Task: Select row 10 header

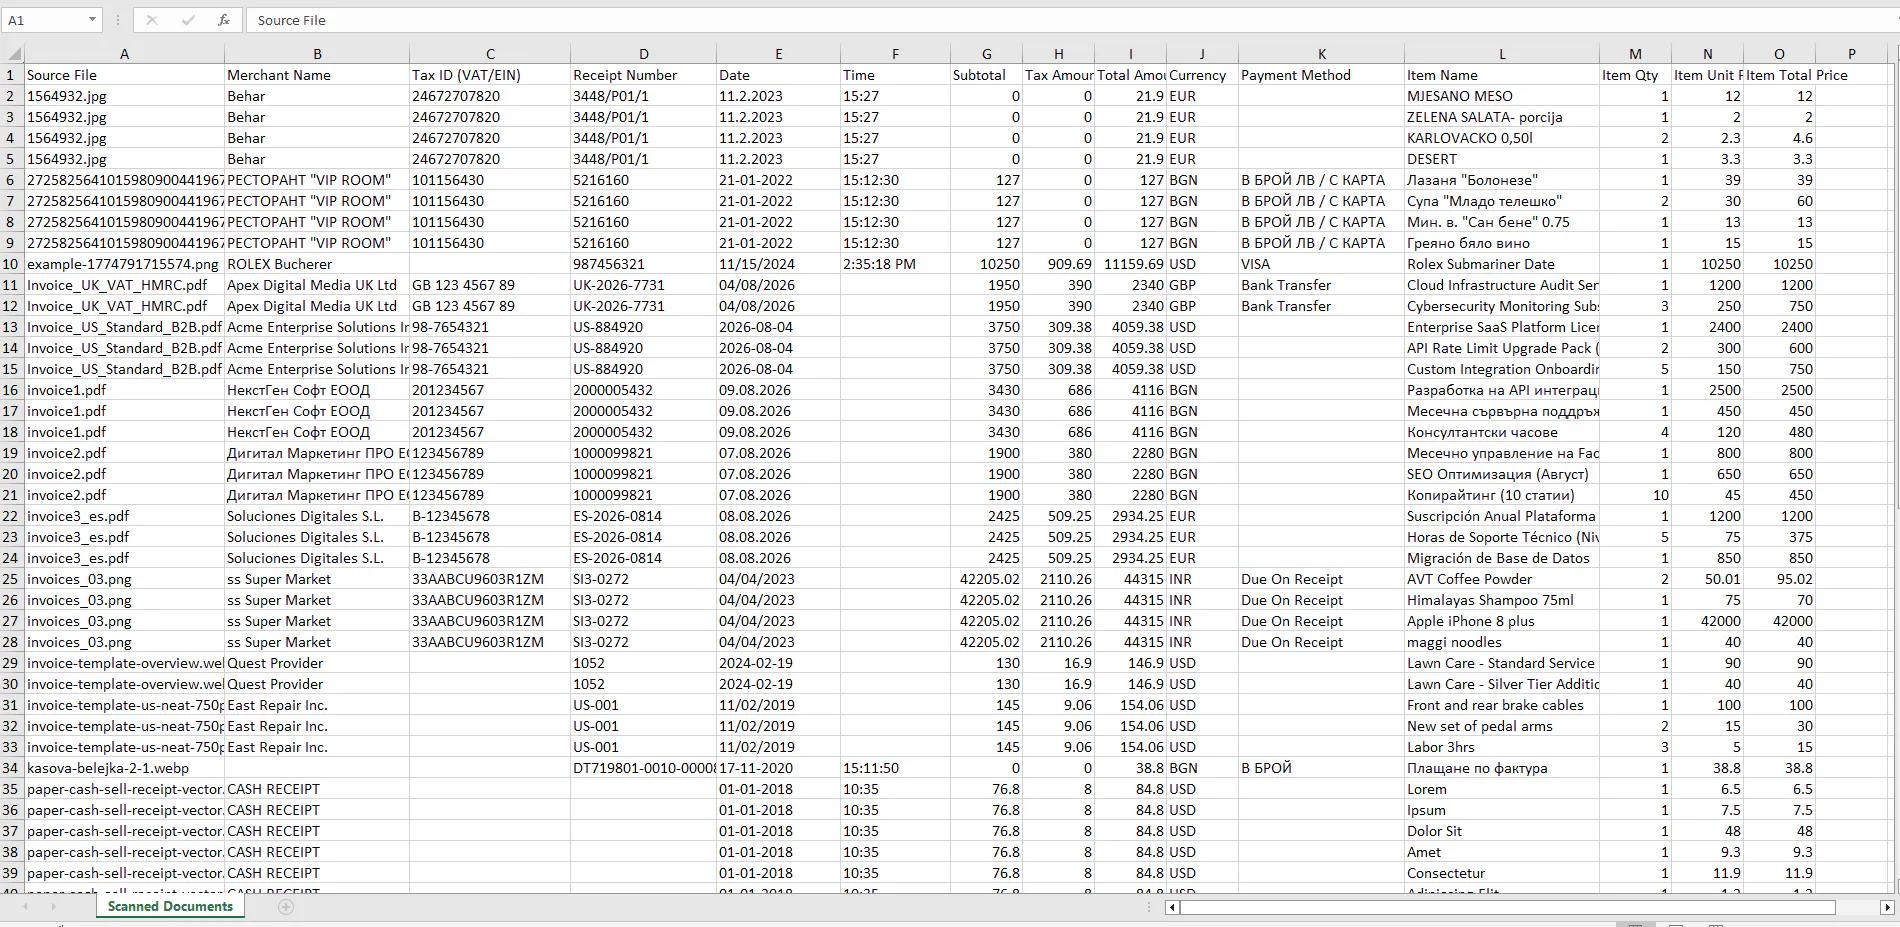Action: point(12,264)
